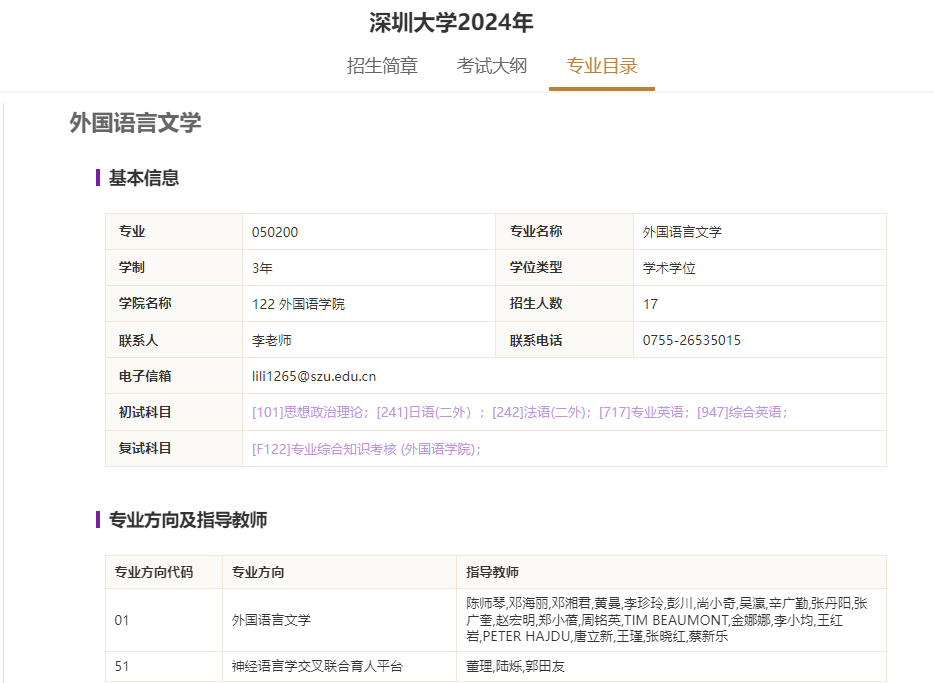Switch to the 考试大纲 tab
The height and width of the screenshot is (683, 934).
point(491,66)
